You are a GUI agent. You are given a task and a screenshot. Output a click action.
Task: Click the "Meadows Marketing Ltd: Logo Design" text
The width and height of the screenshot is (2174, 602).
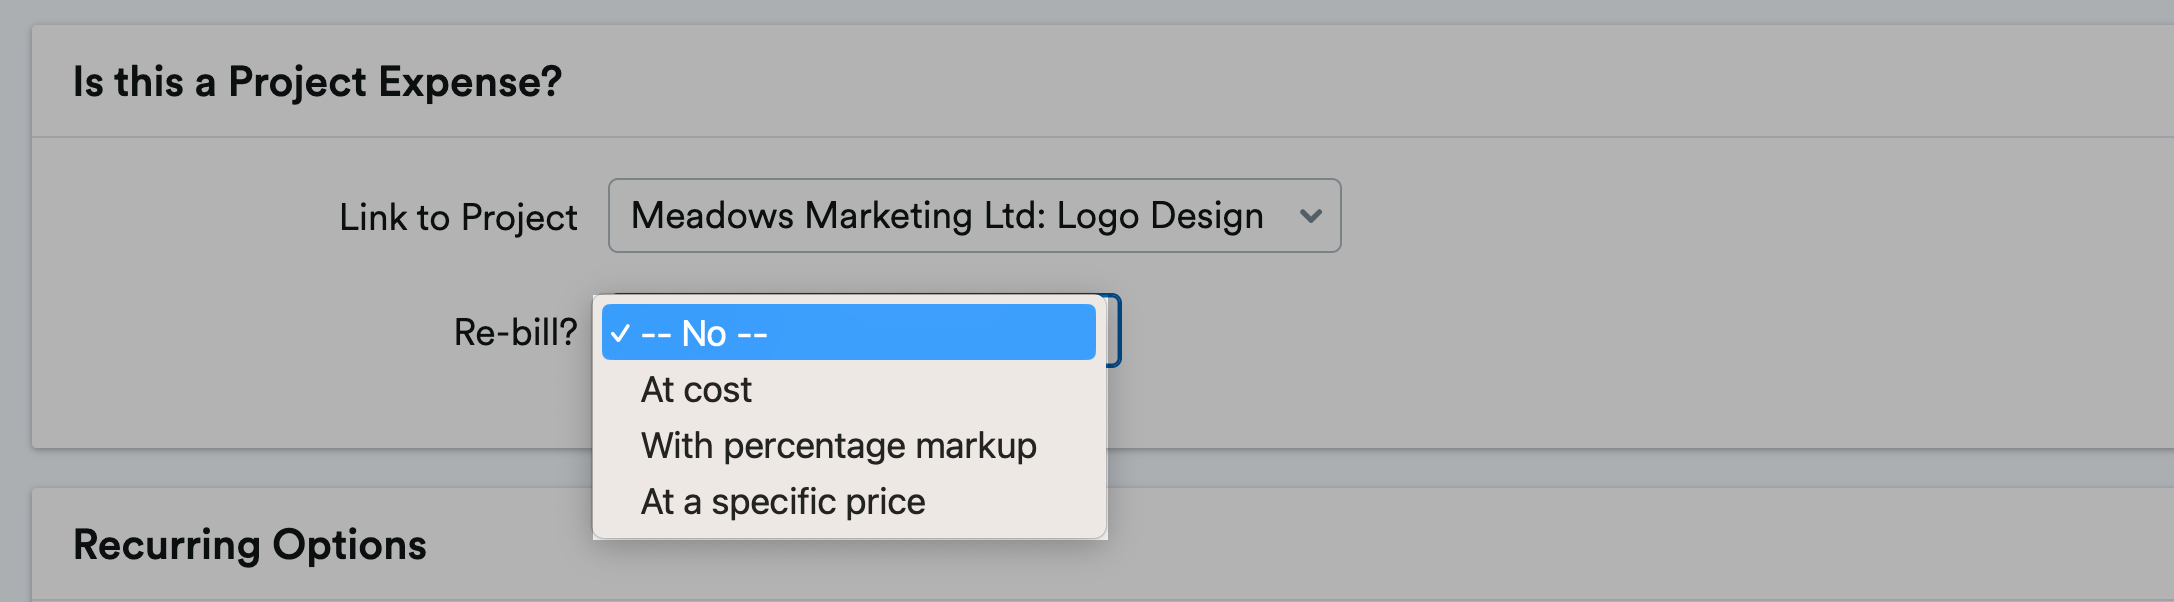coord(947,215)
